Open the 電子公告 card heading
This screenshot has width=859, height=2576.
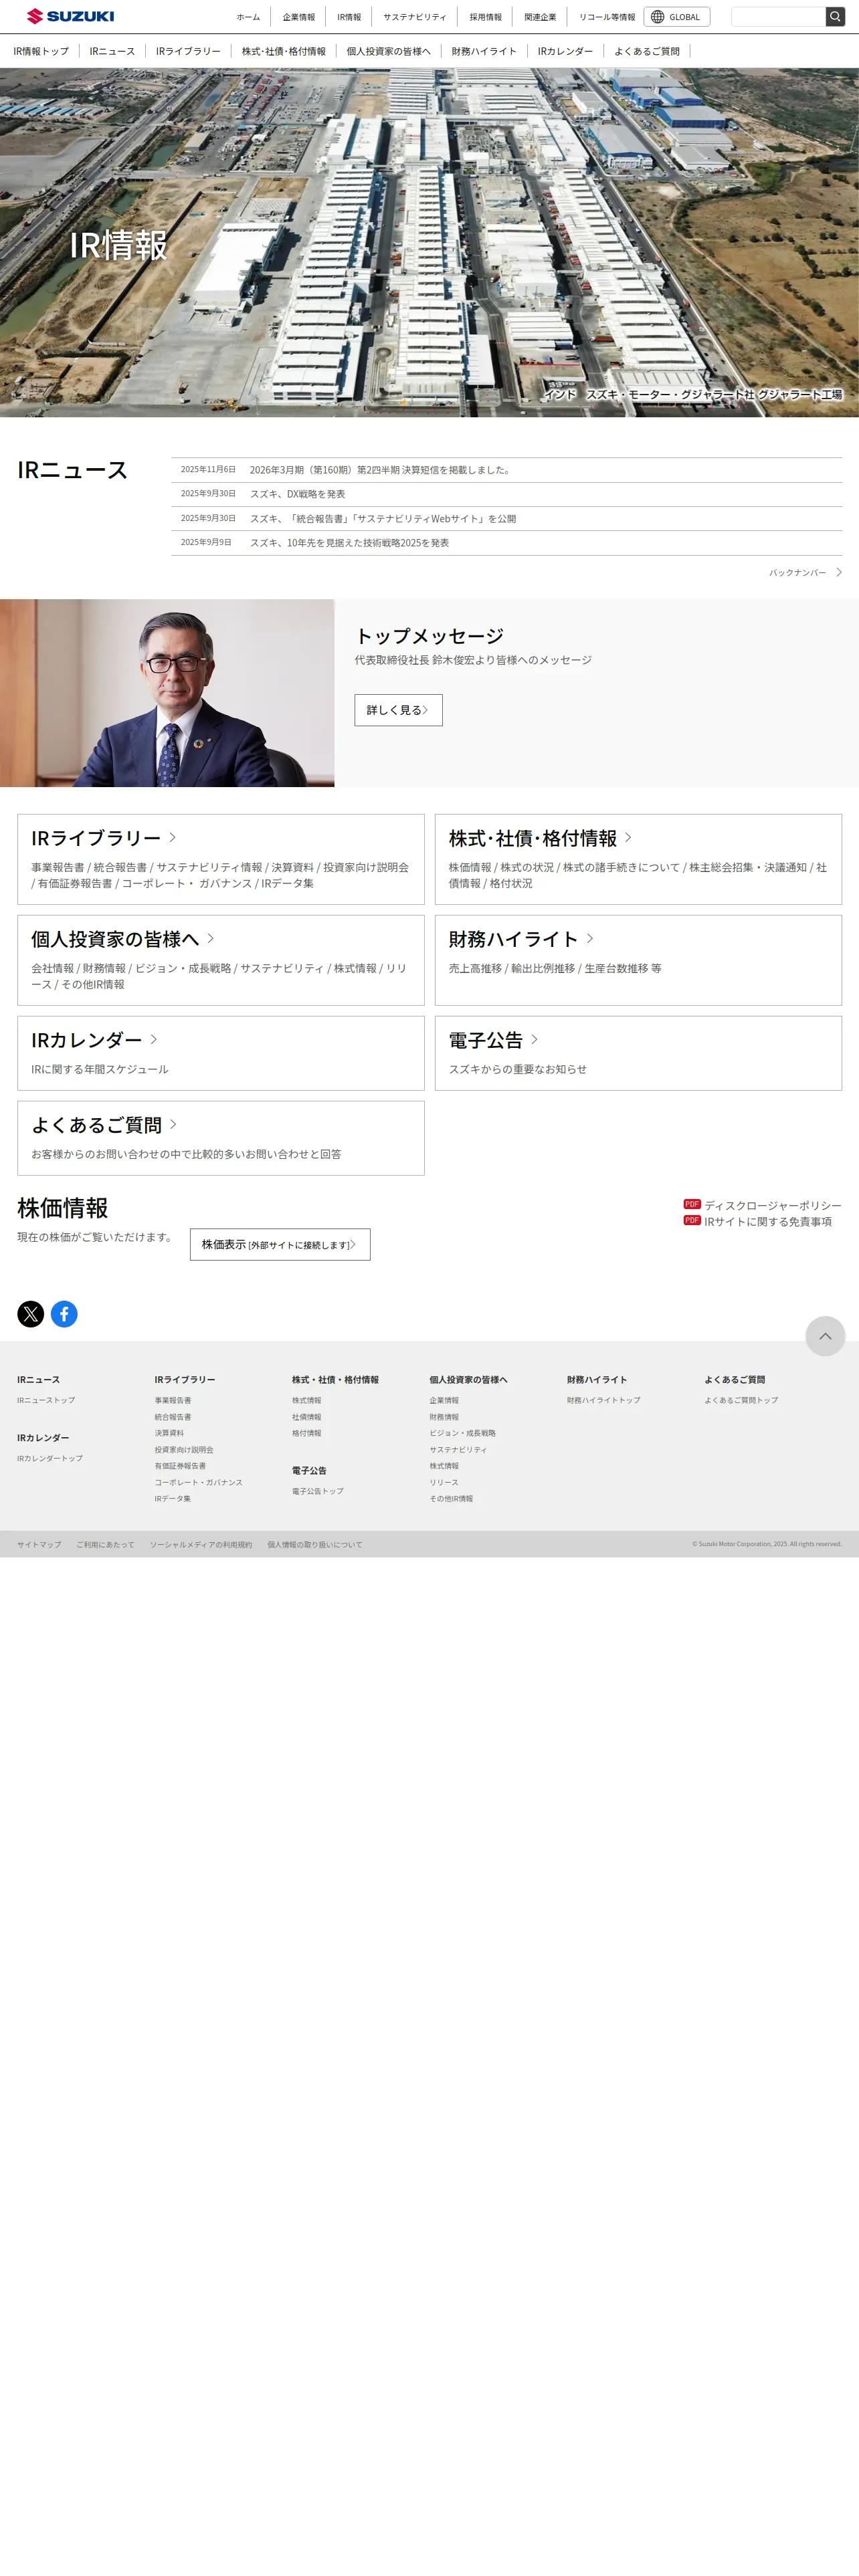point(485,1040)
